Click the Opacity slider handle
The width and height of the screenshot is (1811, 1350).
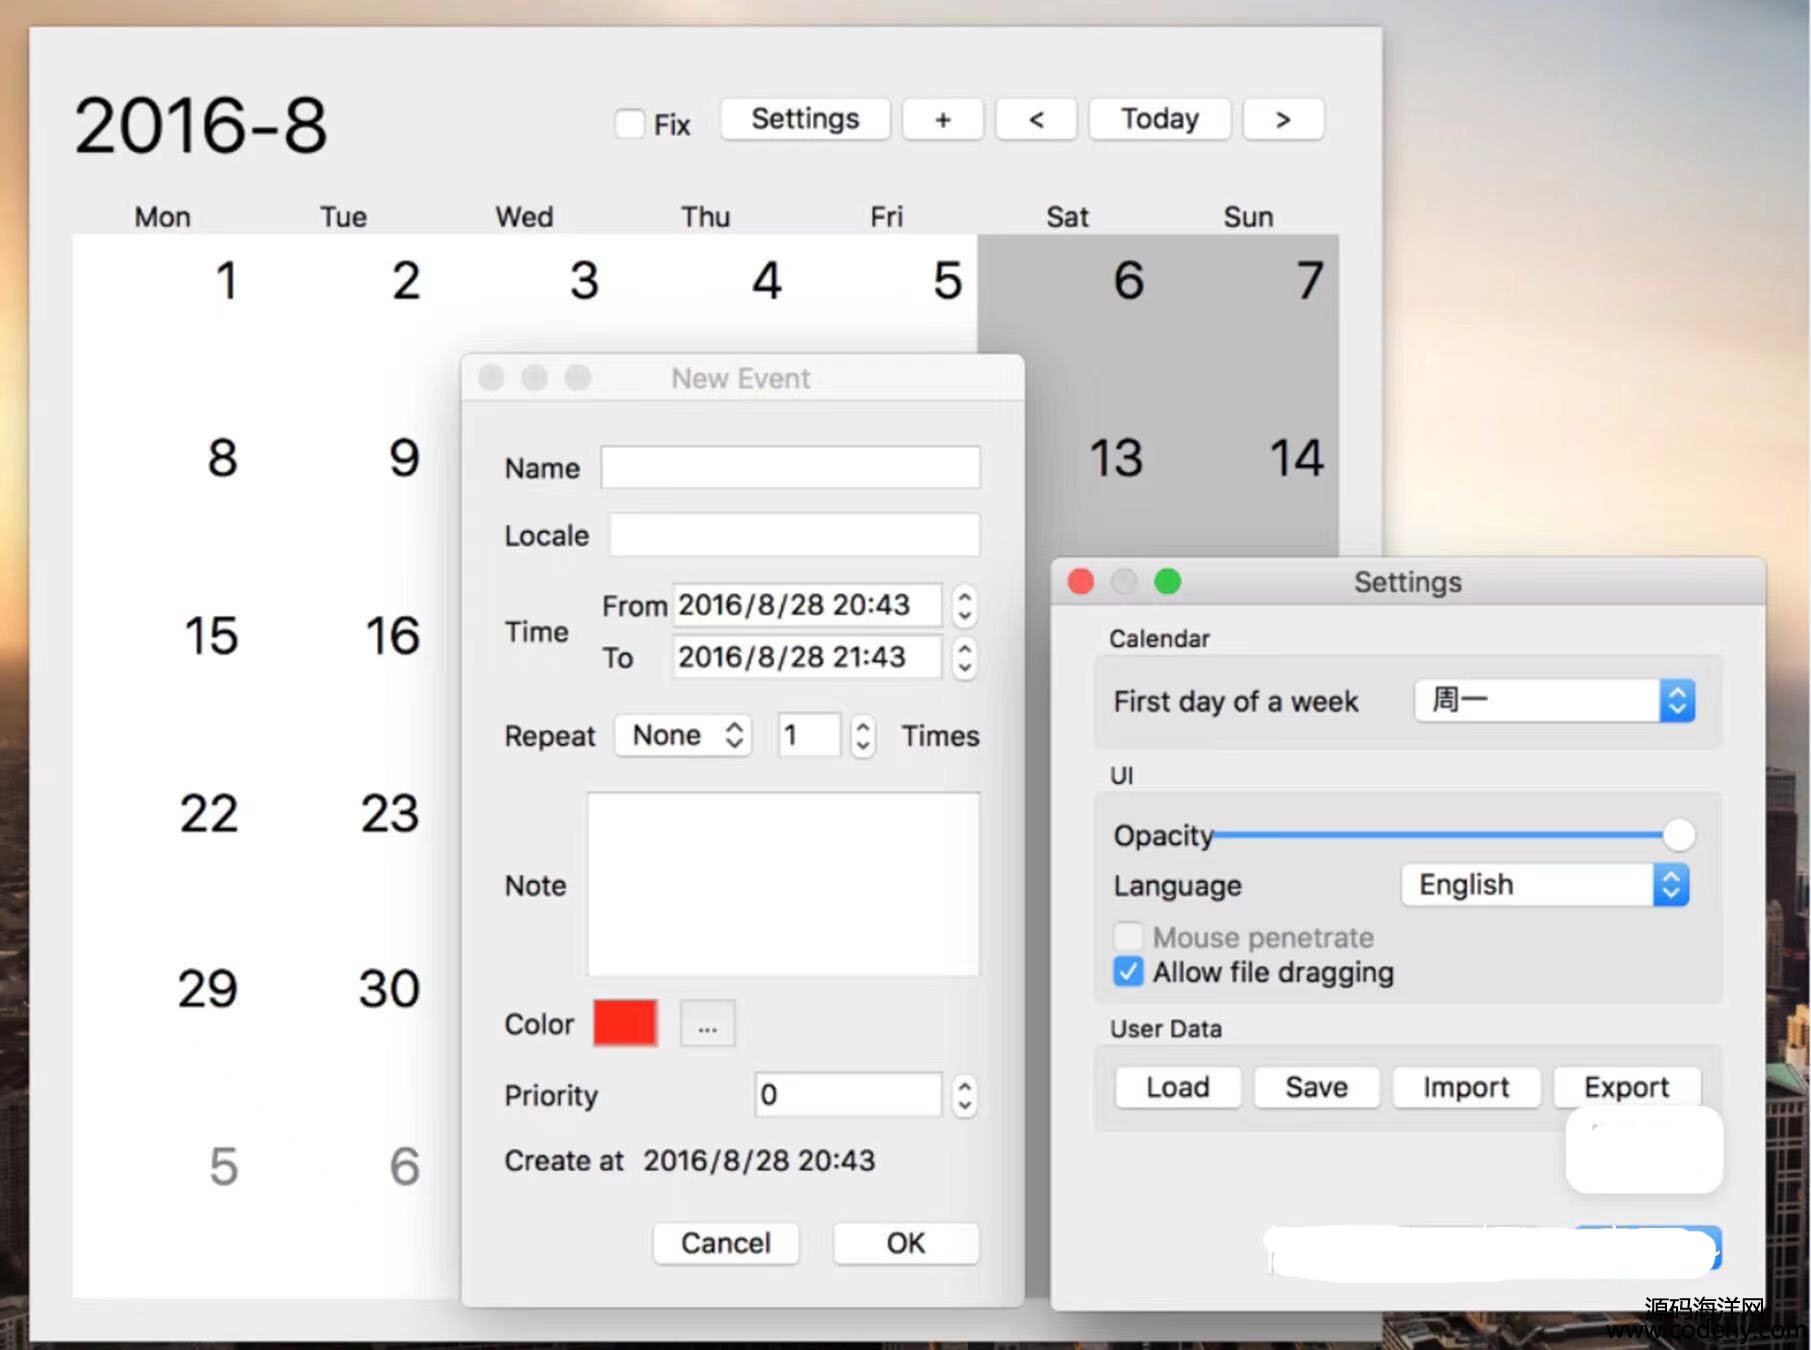click(x=1679, y=834)
